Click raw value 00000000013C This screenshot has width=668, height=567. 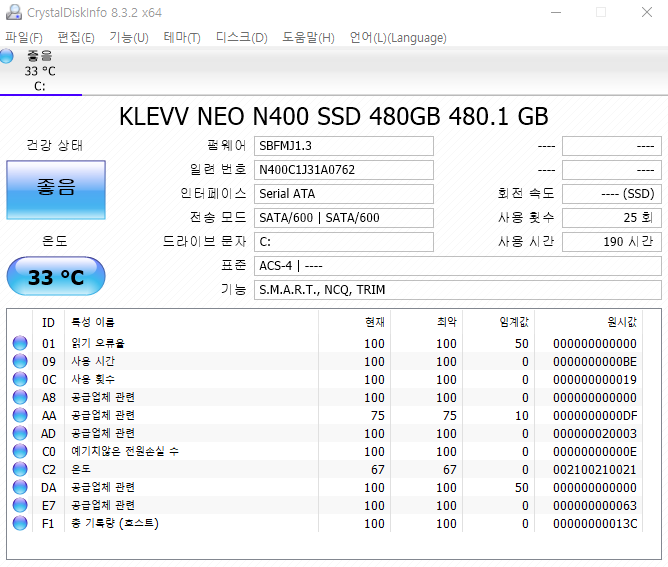595,524
